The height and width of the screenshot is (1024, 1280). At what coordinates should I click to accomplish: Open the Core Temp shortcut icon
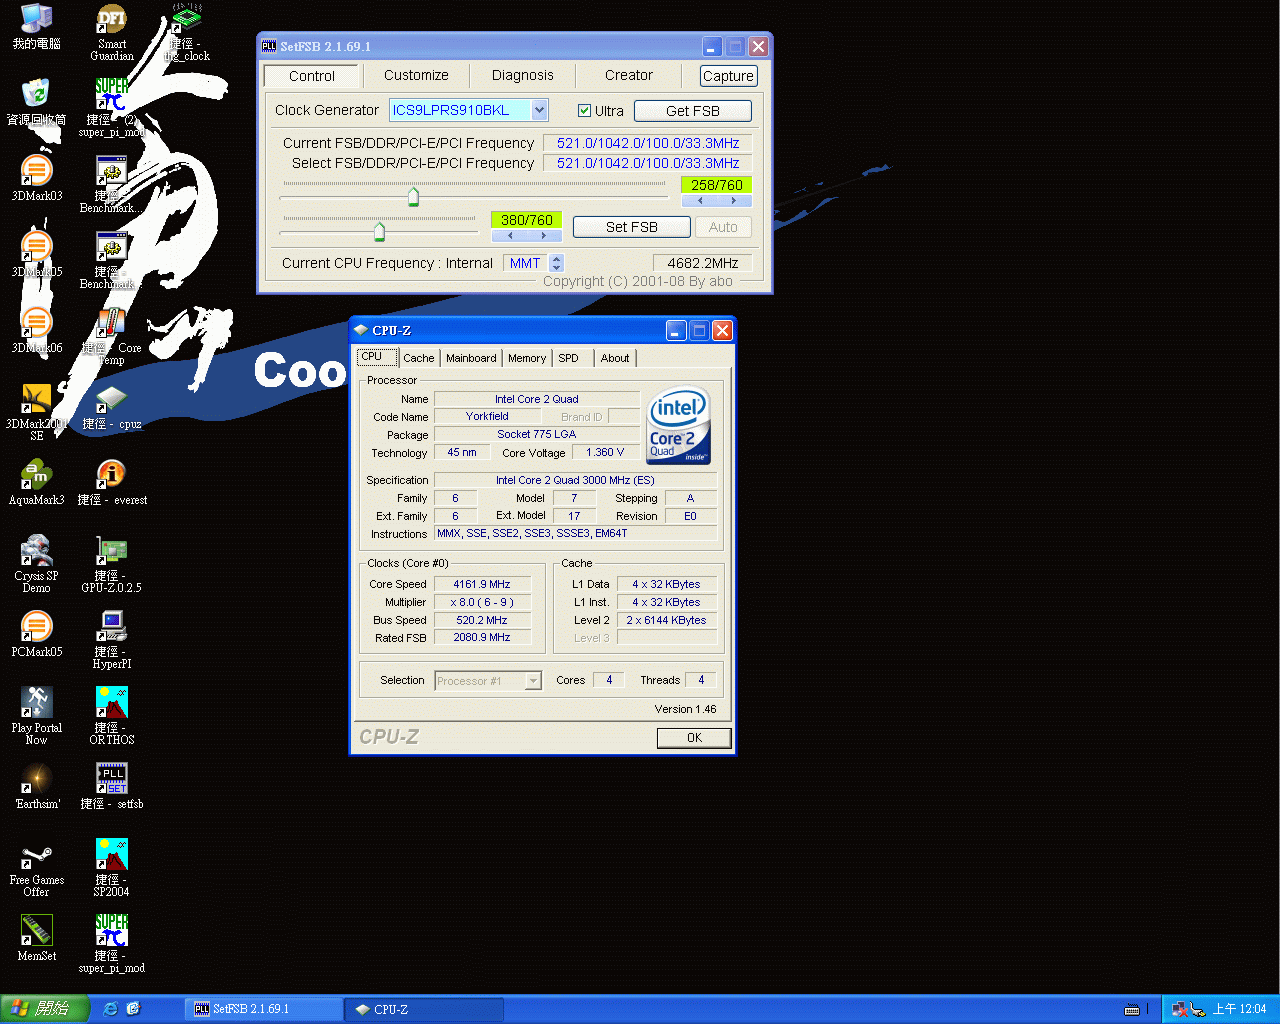click(112, 336)
